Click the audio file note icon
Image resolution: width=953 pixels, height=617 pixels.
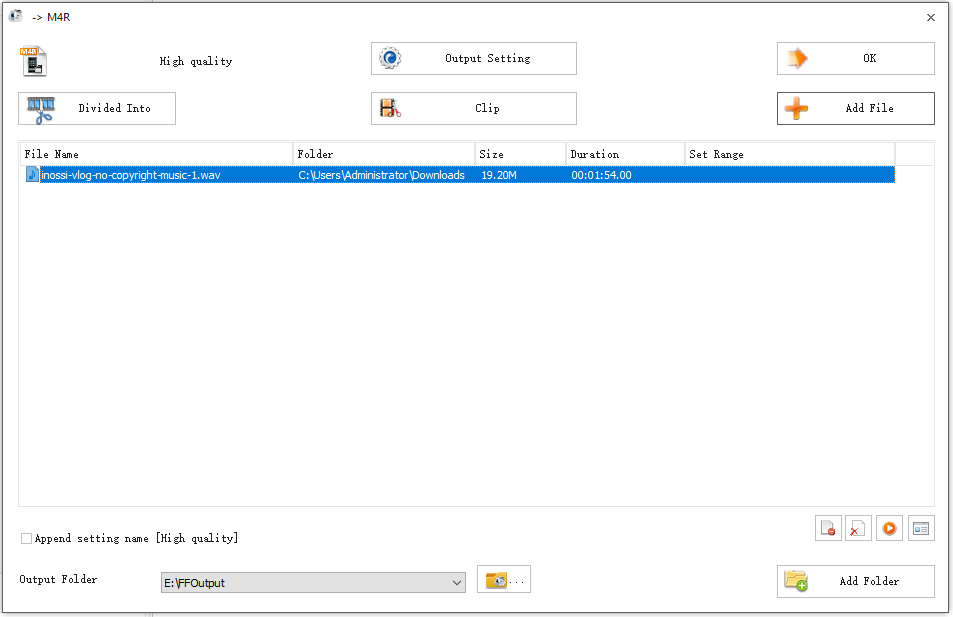click(32, 175)
